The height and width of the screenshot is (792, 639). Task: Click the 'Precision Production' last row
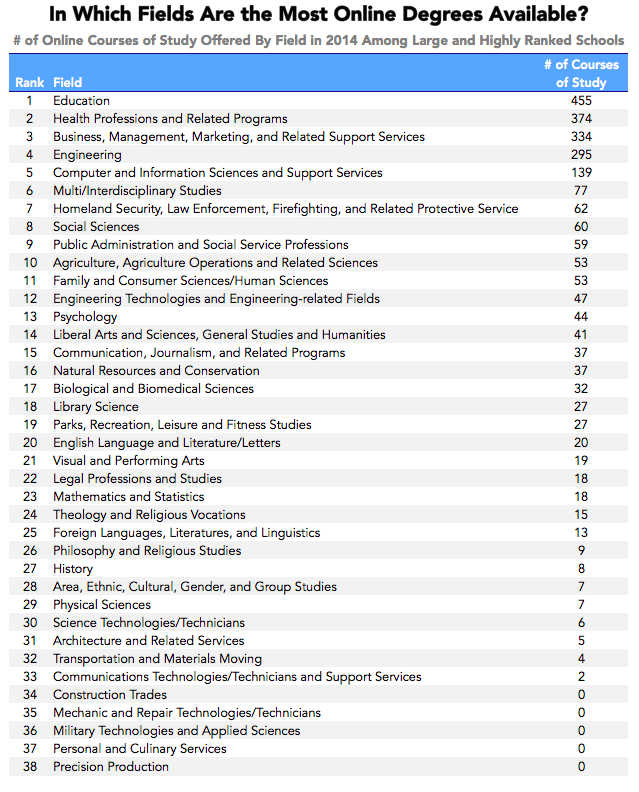[111, 767]
